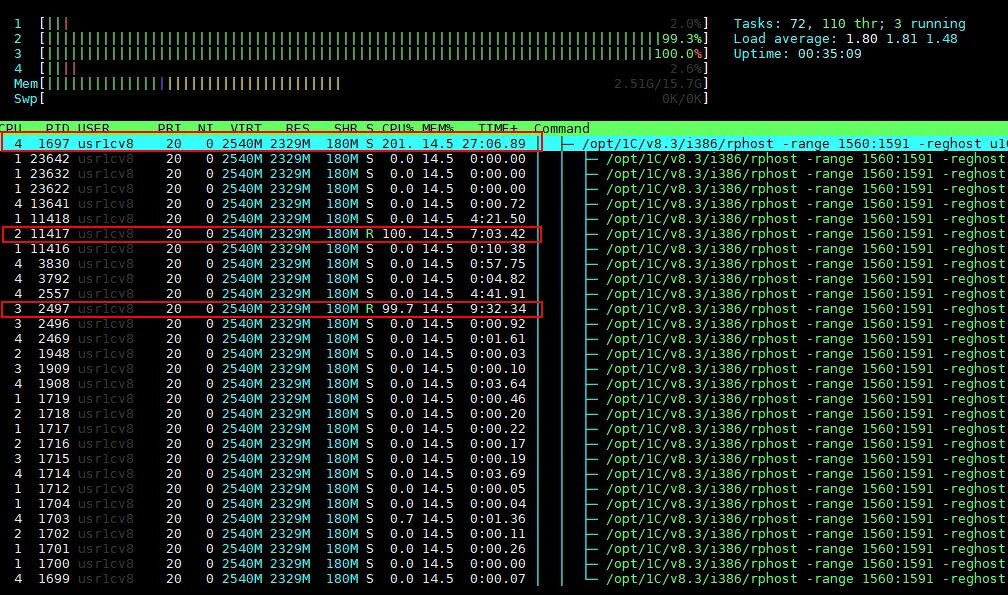
Task: Click the Tasks: 72, 110 thr line
Action: coord(849,23)
